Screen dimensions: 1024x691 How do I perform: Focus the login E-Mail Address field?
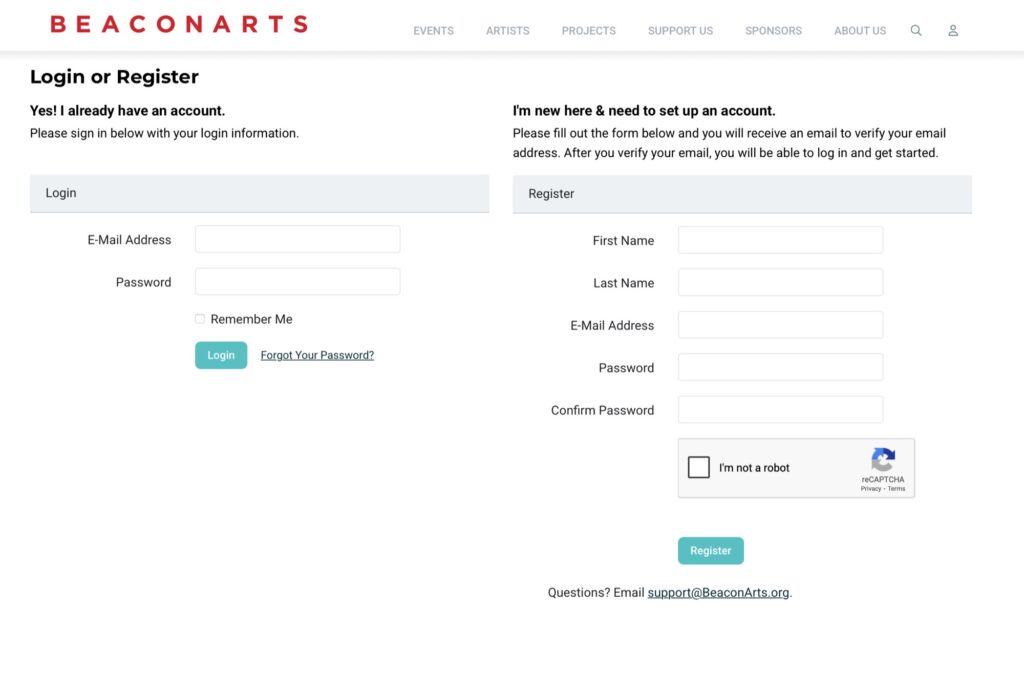pos(297,239)
